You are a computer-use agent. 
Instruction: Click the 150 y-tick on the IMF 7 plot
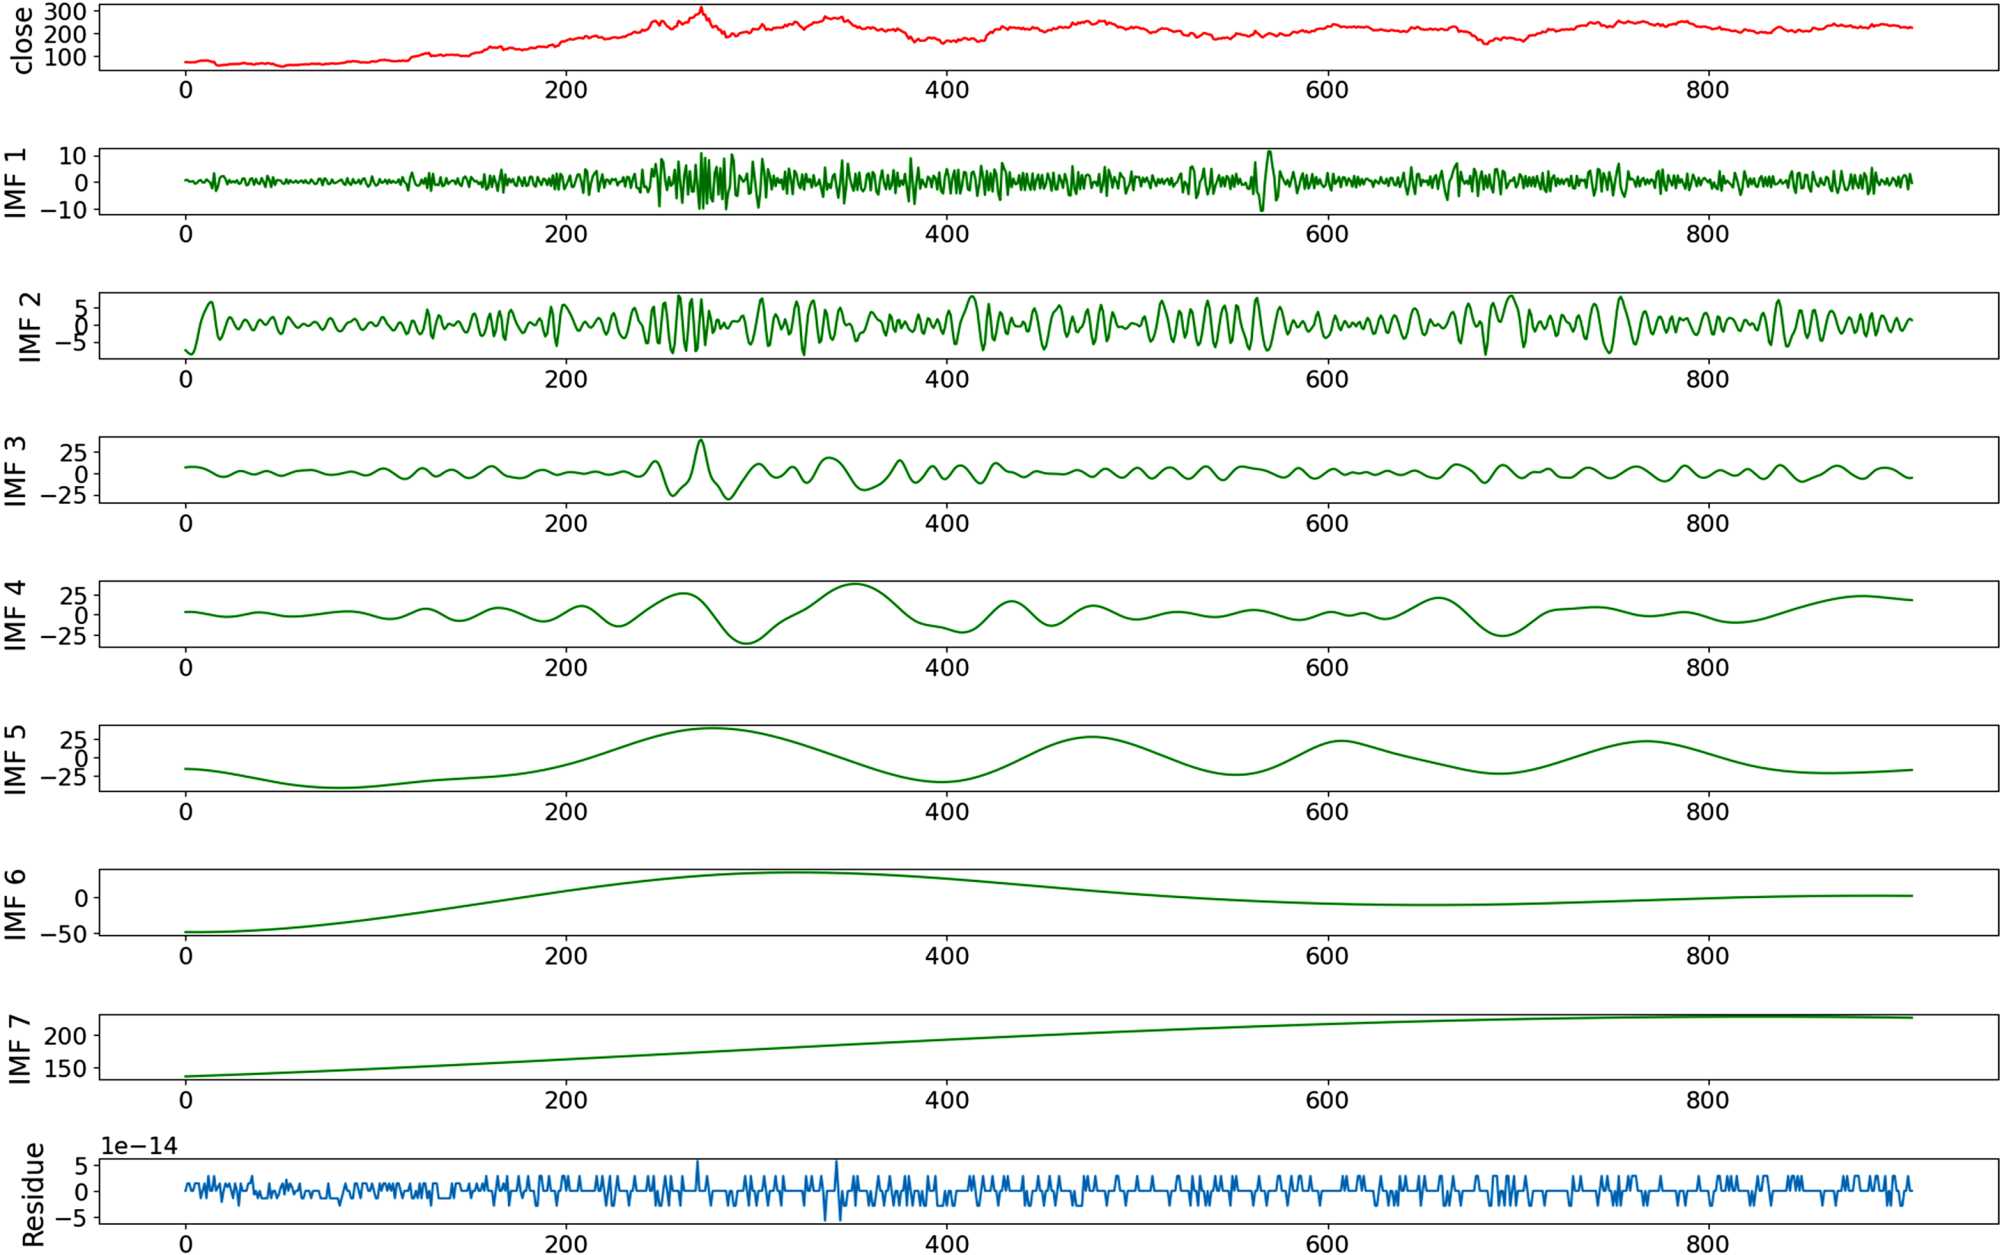click(65, 1068)
